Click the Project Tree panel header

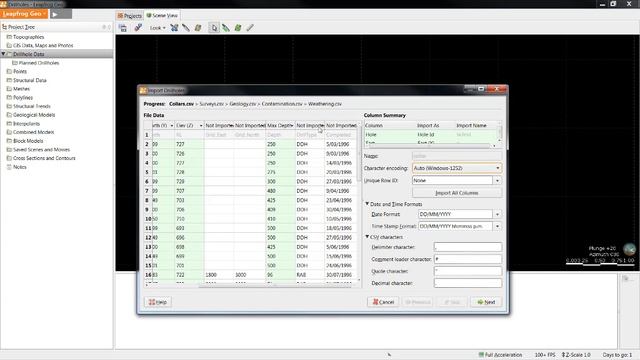pyautogui.click(x=57, y=27)
